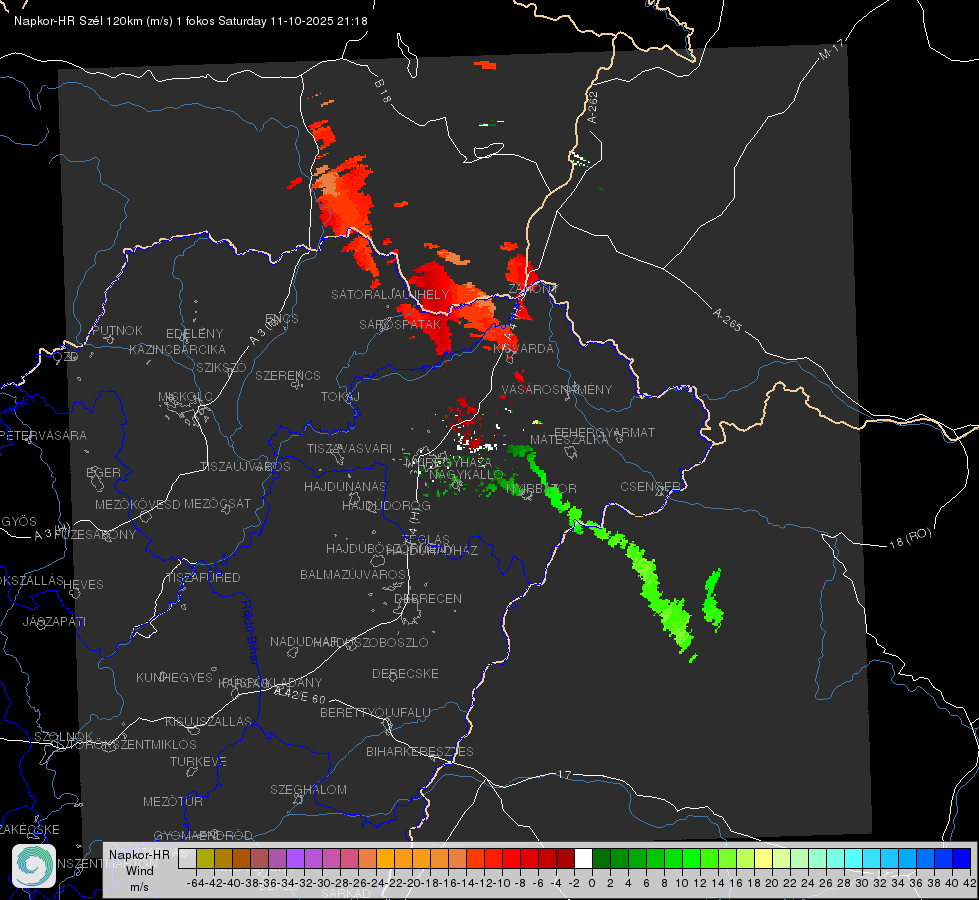
Task: Click the HAJDÚNÁNÁS city label
Action: coord(345,486)
